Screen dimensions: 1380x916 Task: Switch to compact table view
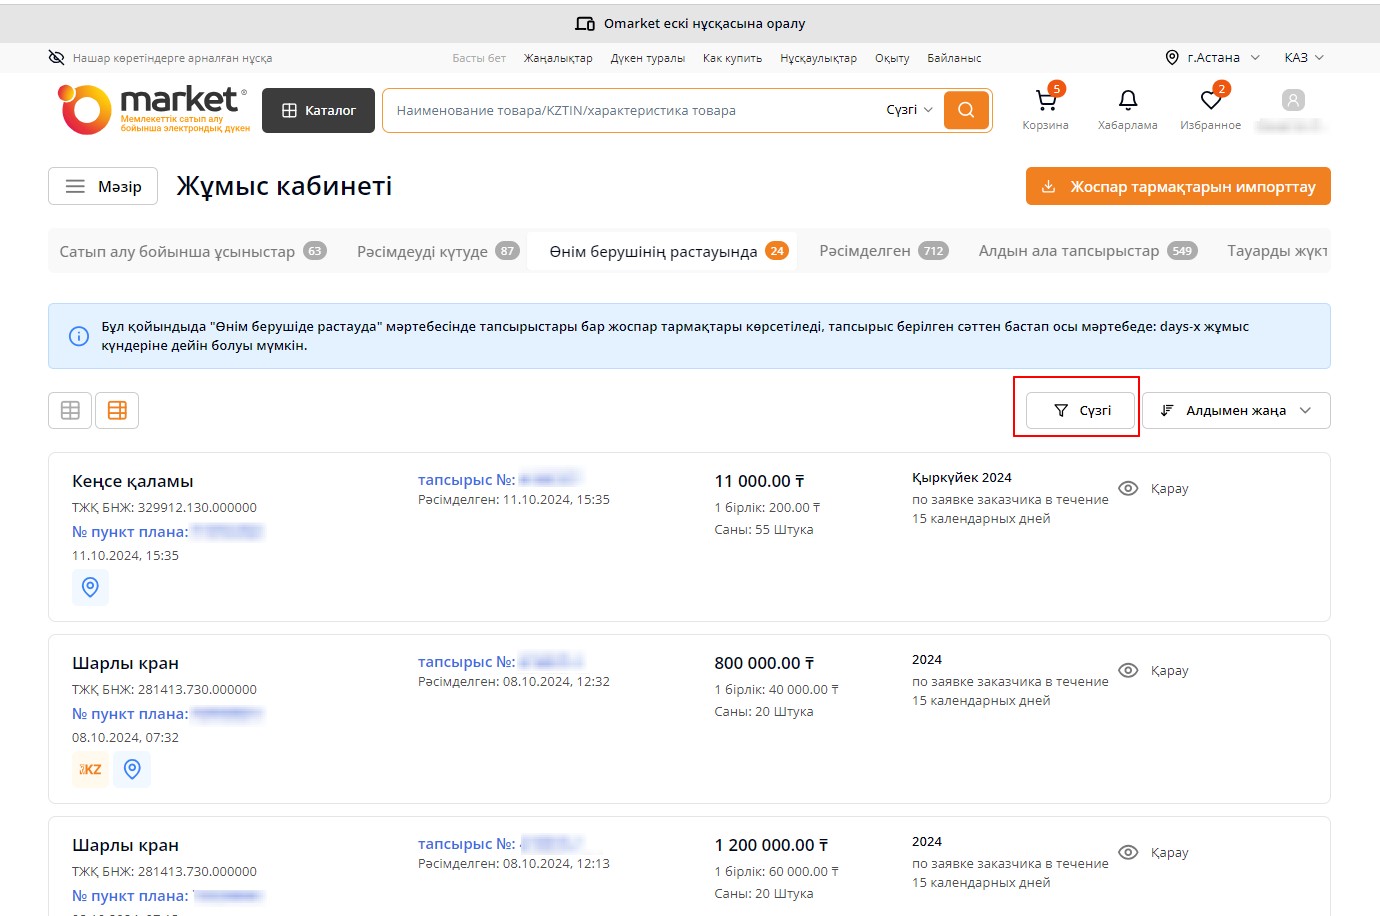[70, 410]
